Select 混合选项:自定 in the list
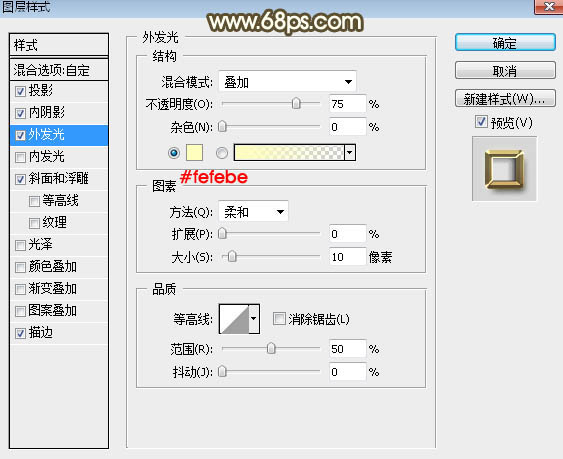The width and height of the screenshot is (563, 459). point(59,70)
